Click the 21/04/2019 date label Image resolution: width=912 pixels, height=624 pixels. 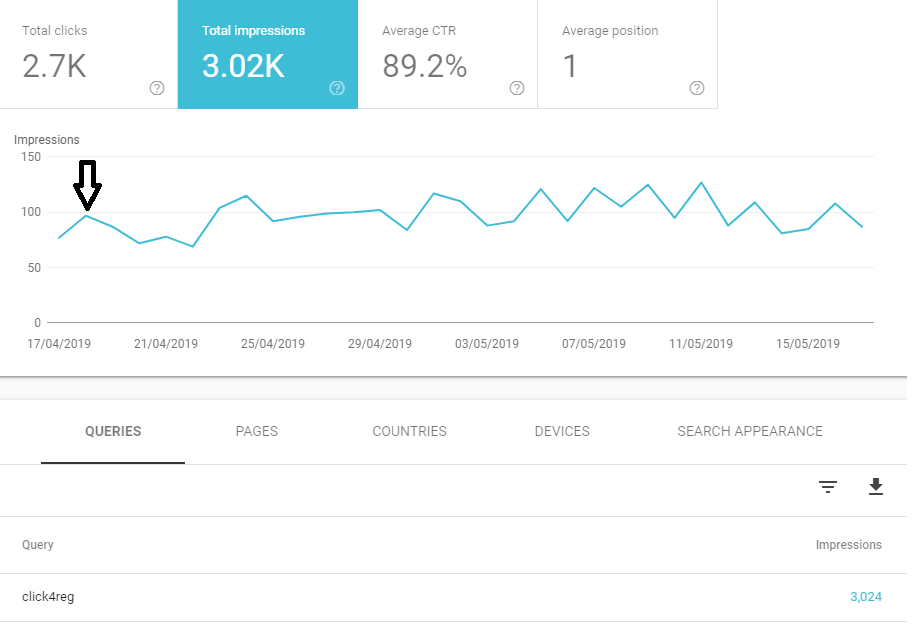click(166, 344)
